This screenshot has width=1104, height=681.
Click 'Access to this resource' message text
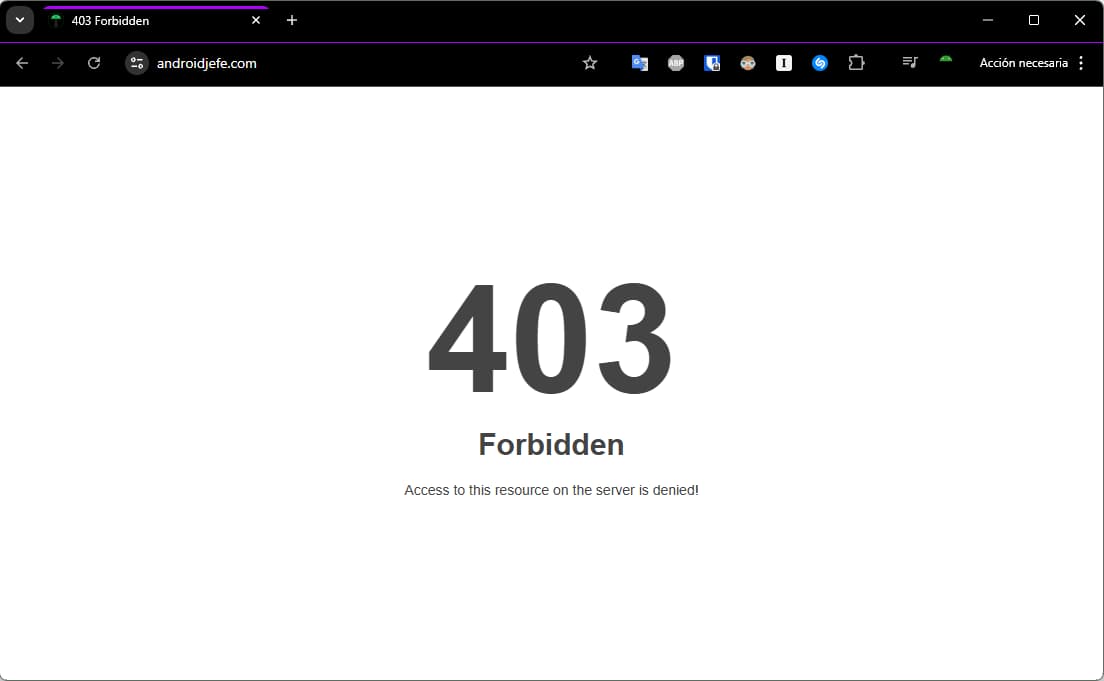click(551, 490)
